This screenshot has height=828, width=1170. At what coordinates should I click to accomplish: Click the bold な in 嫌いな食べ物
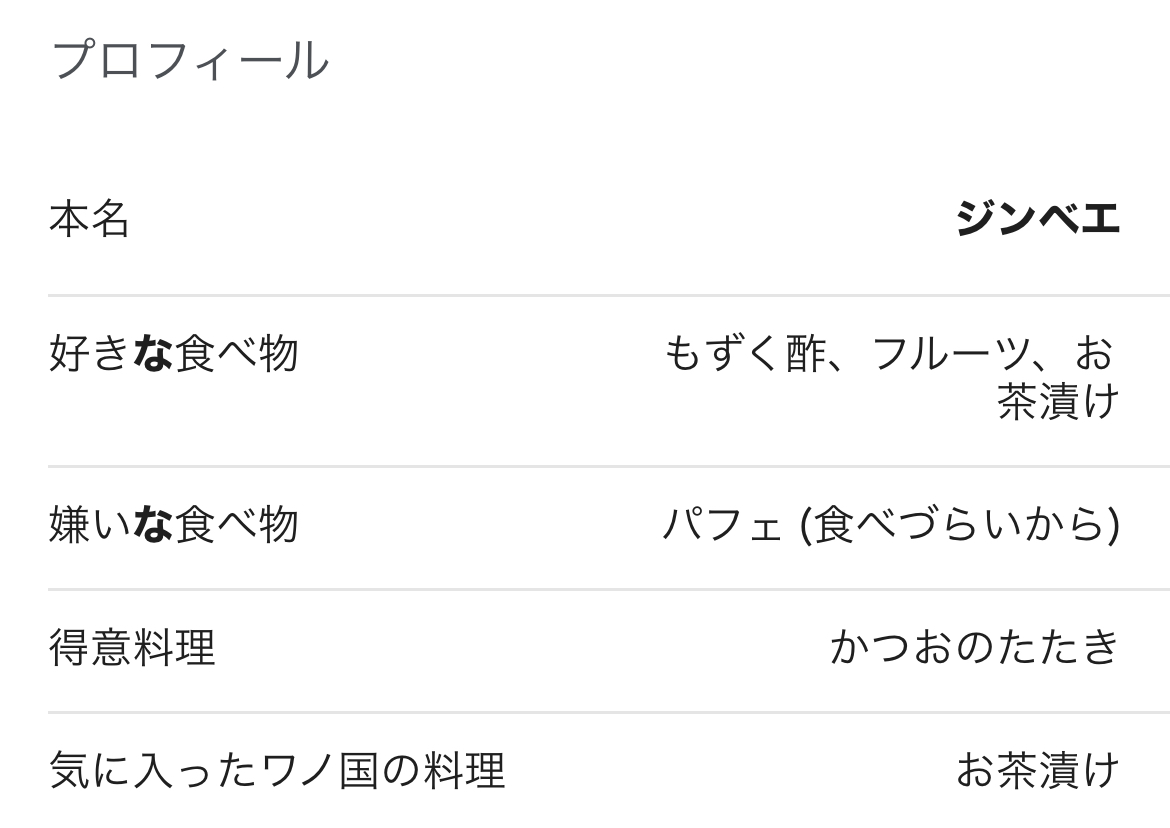point(152,525)
